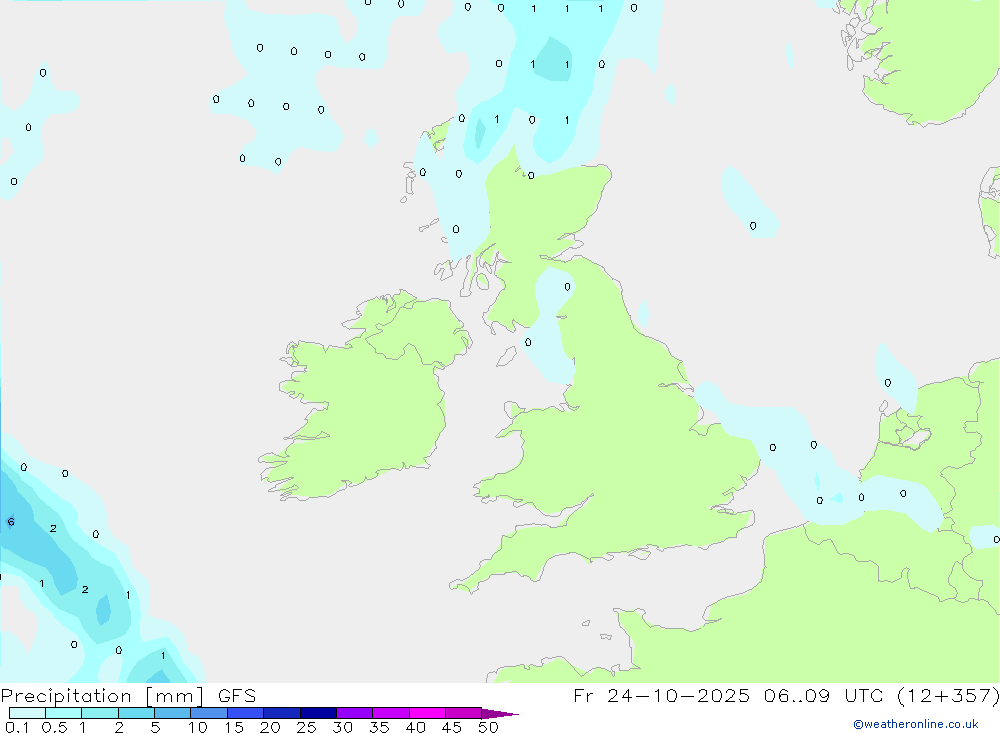The width and height of the screenshot is (1000, 733).
Task: Select the 5–10 mm blue legend swatch
Action: 172,713
